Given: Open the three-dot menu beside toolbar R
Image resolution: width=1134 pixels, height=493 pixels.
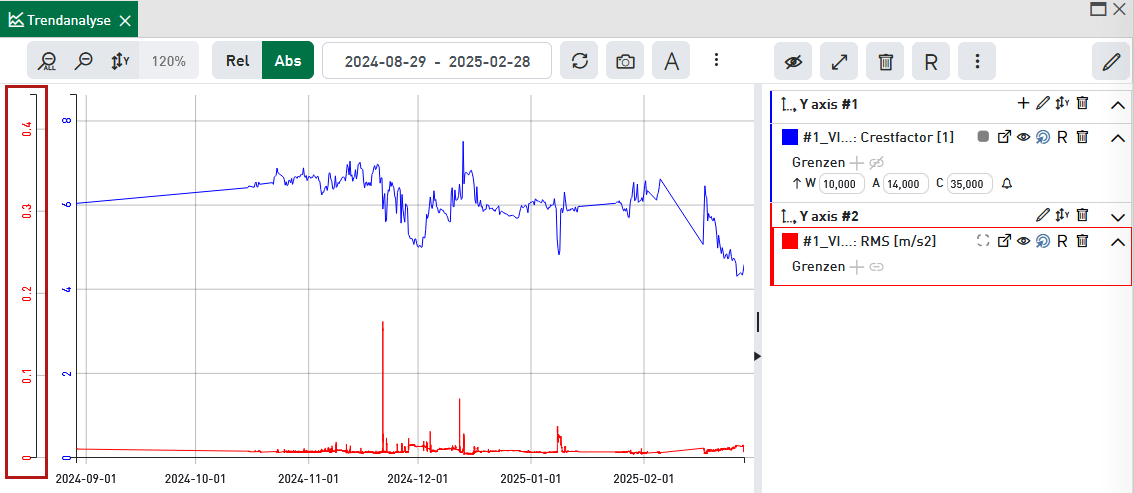Looking at the screenshot, I should point(977,61).
